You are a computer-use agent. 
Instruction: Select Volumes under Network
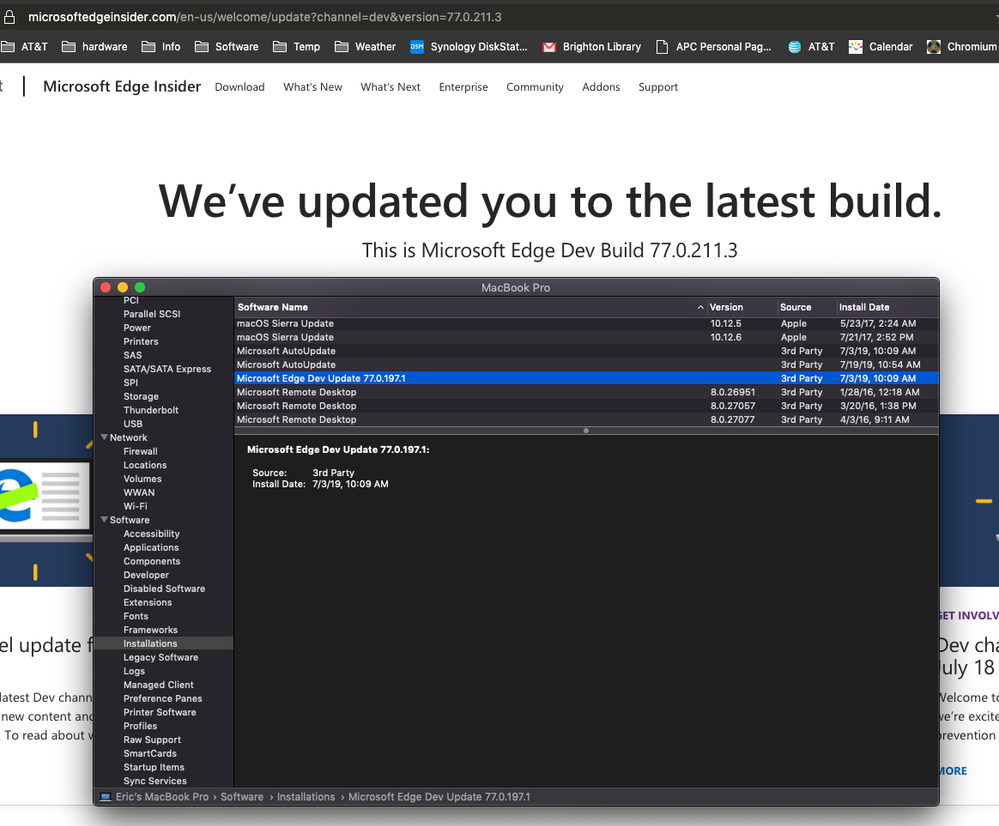142,478
